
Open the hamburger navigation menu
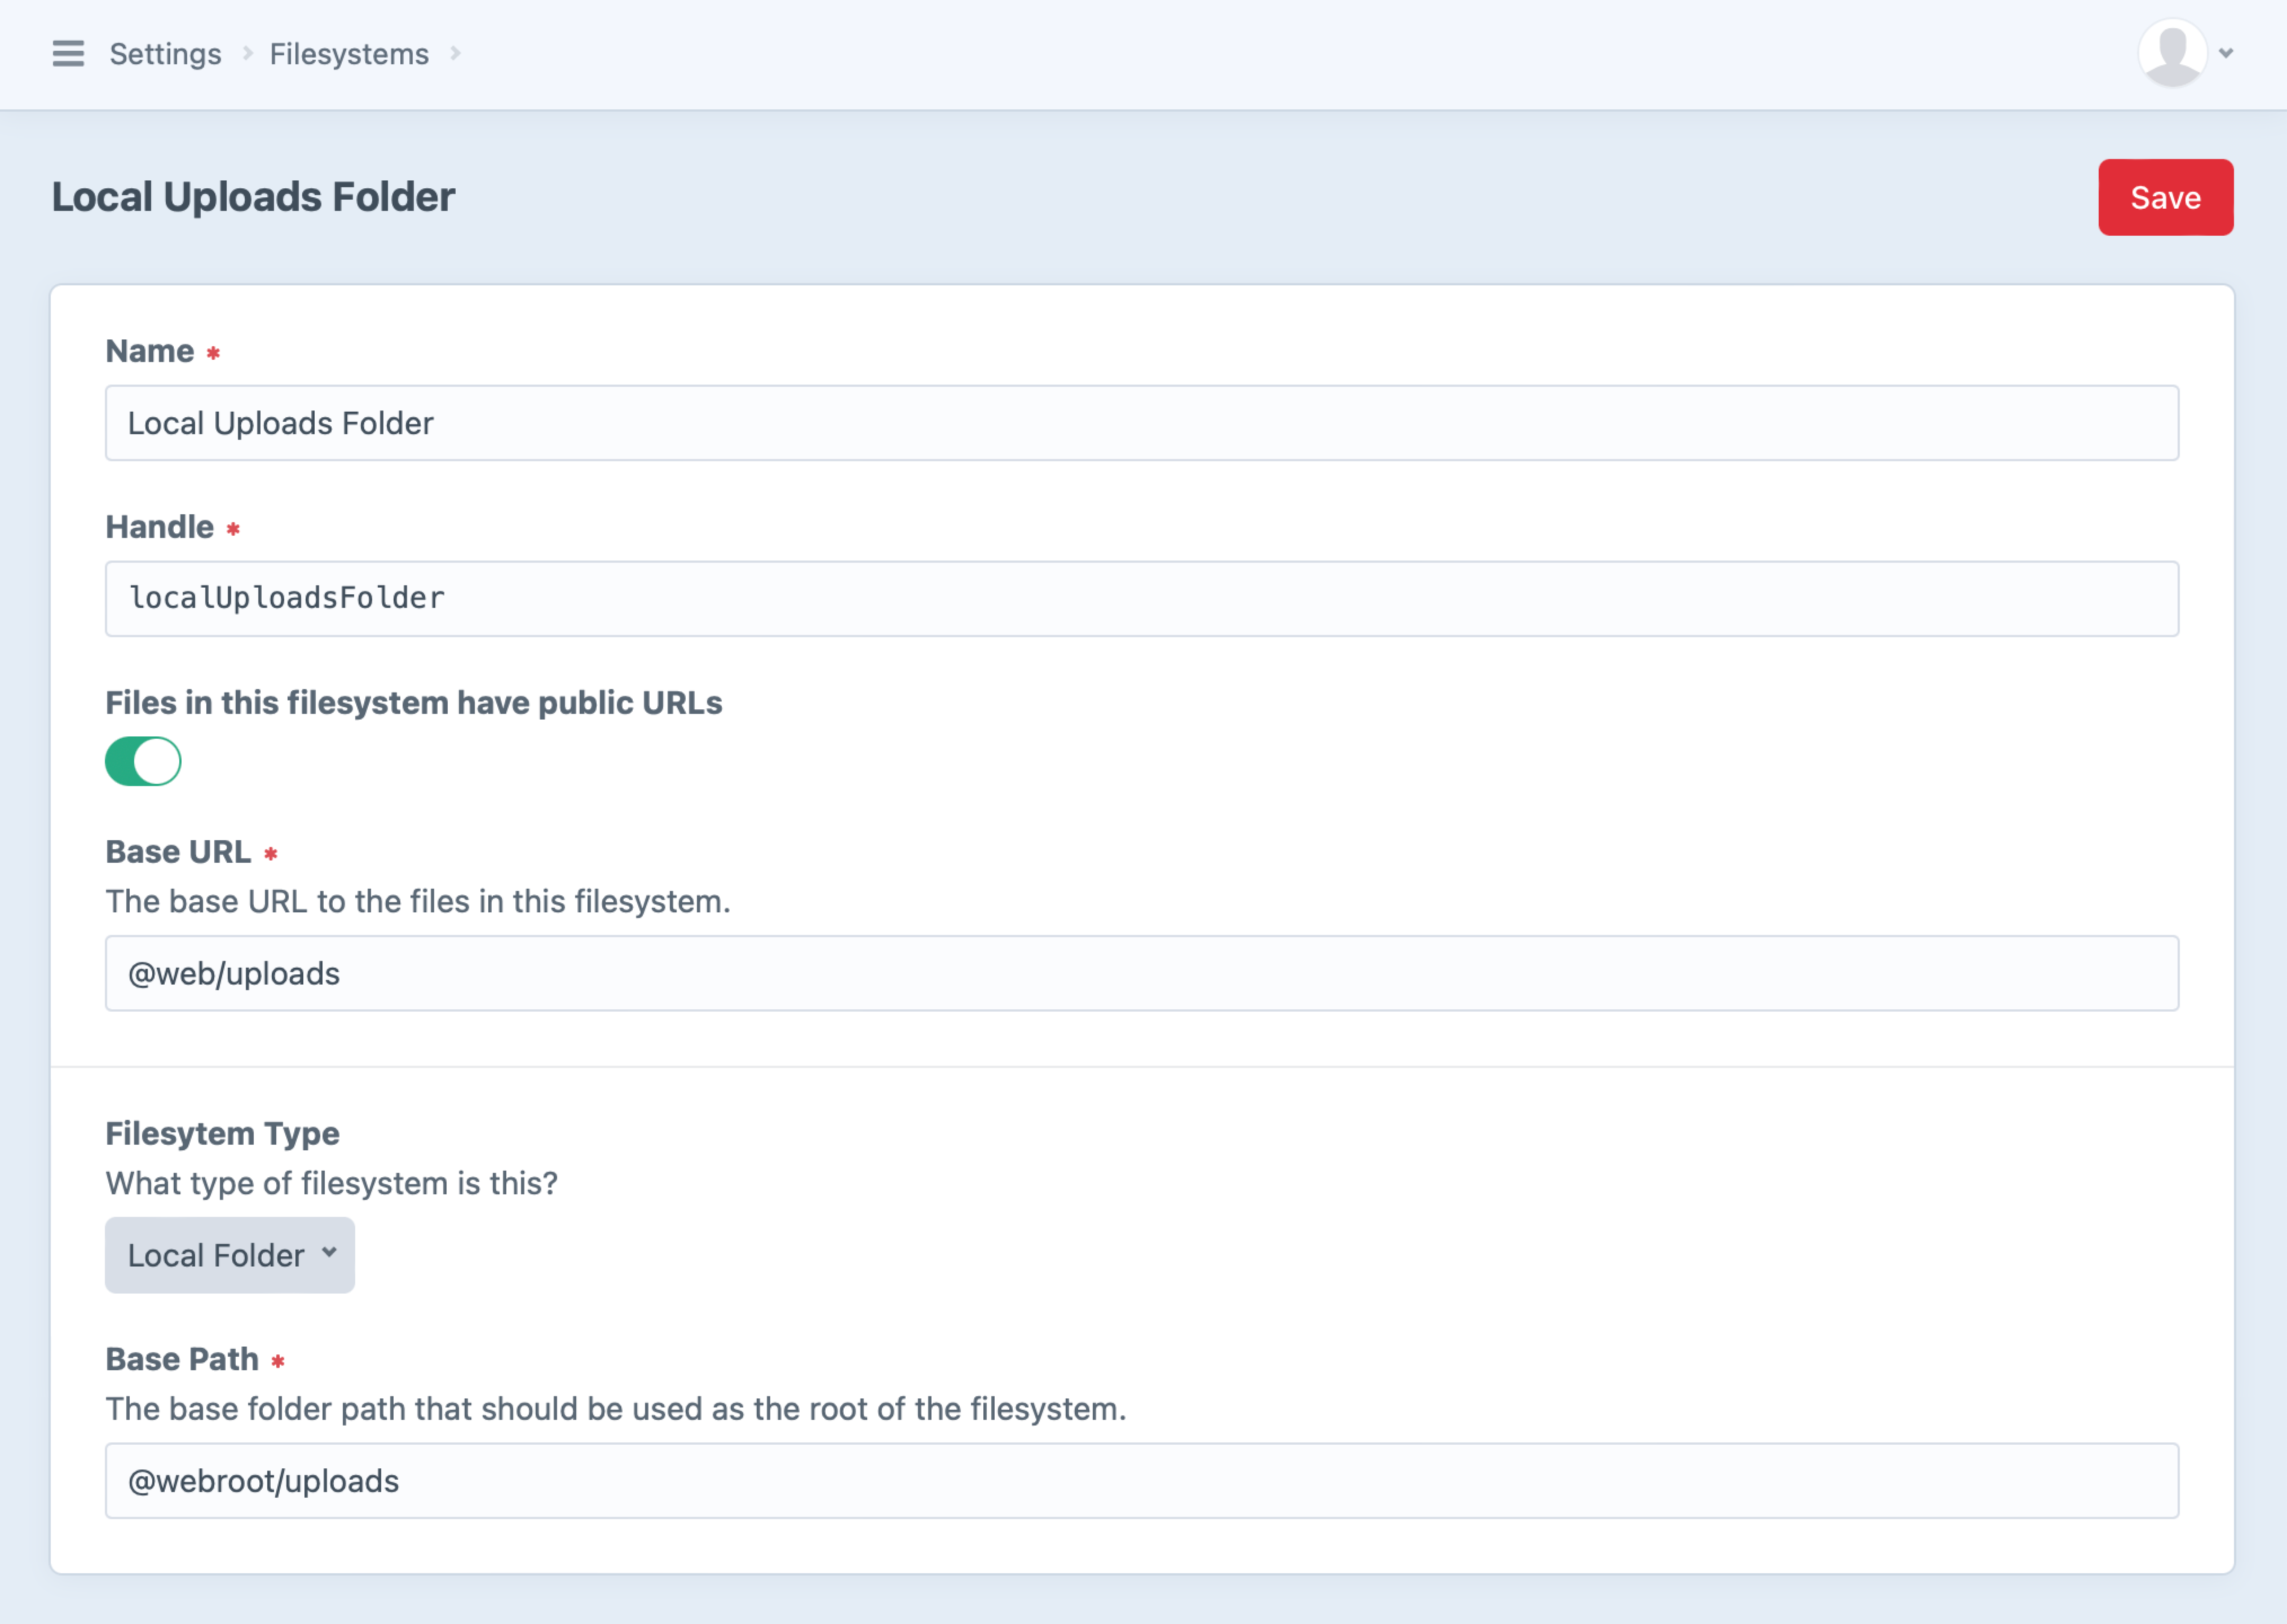pyautogui.click(x=68, y=54)
